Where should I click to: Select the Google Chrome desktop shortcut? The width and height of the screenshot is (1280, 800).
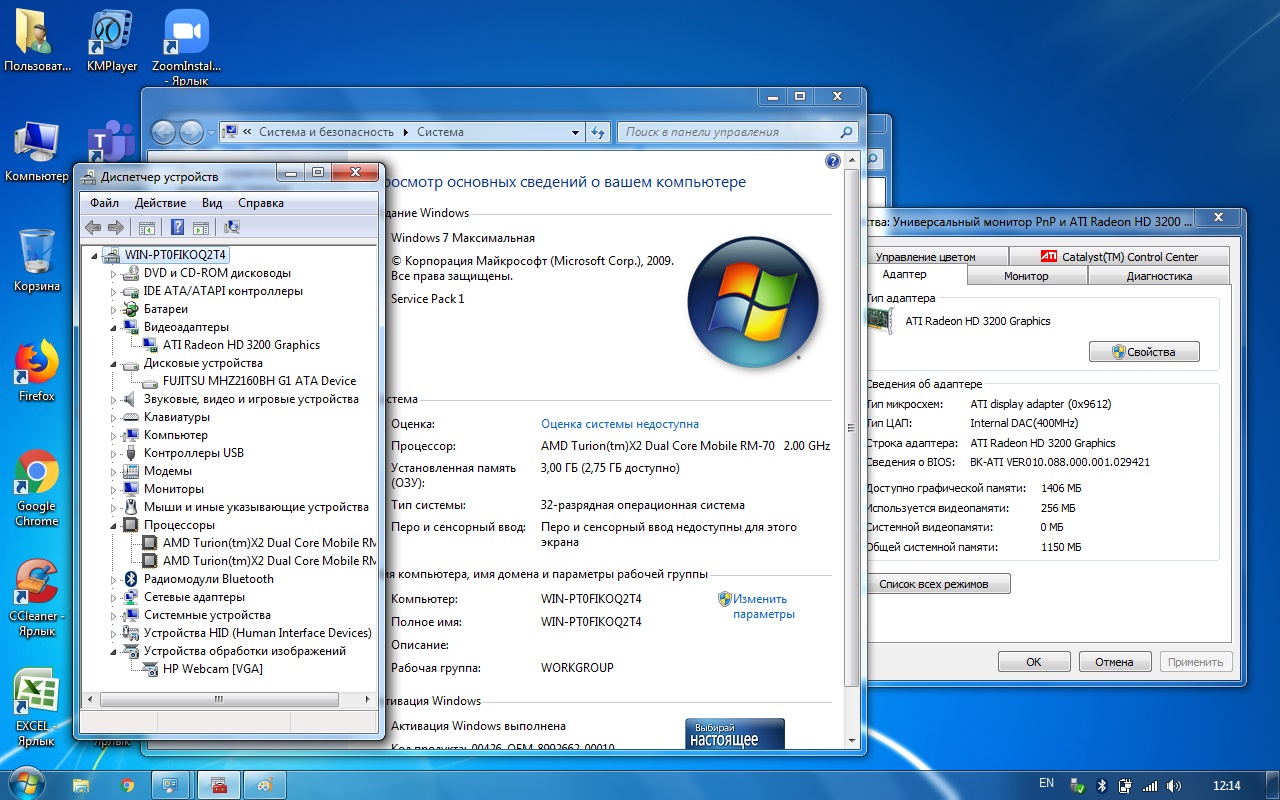click(x=37, y=488)
